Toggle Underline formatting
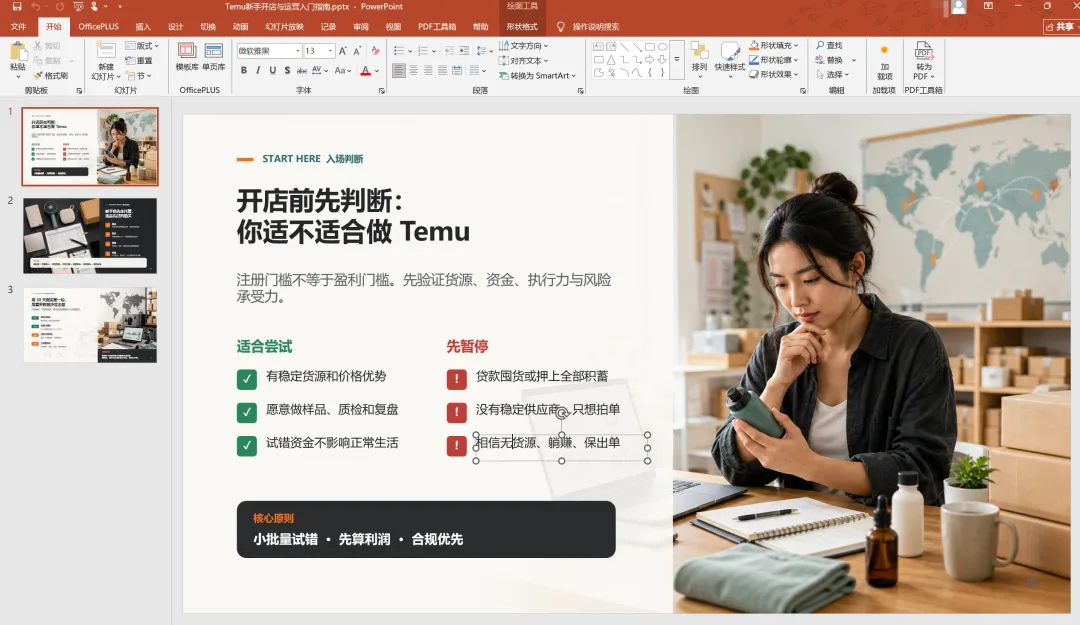The width and height of the screenshot is (1080, 625). (x=273, y=70)
